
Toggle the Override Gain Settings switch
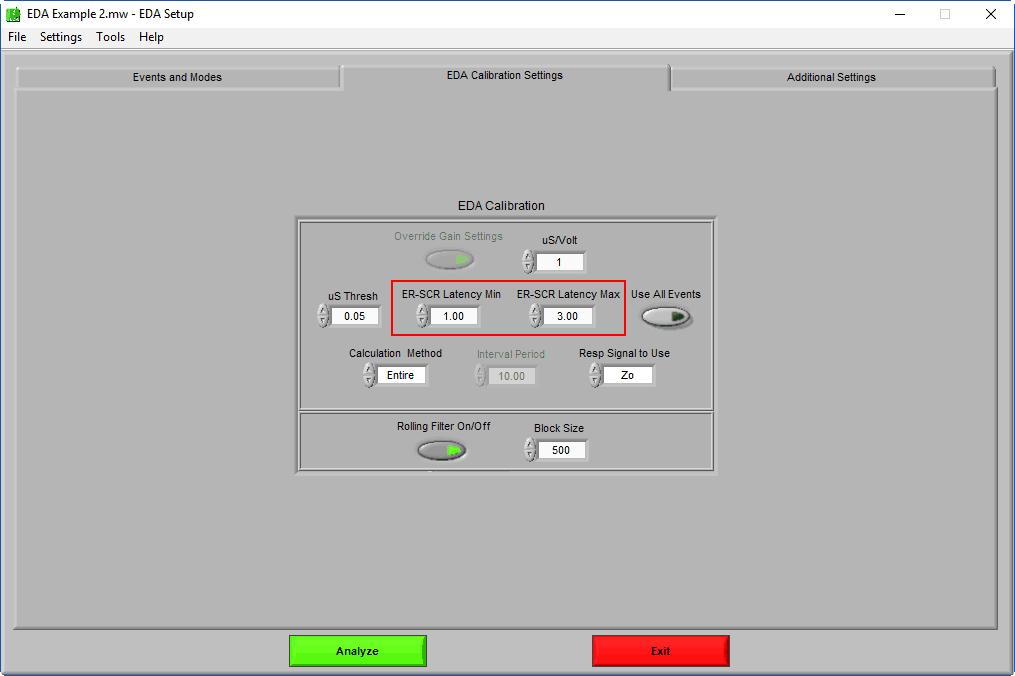(x=449, y=260)
